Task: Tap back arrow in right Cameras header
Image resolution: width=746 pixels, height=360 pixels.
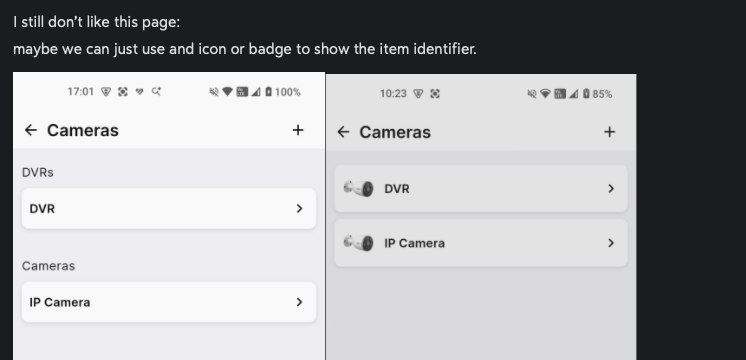Action: pos(343,132)
